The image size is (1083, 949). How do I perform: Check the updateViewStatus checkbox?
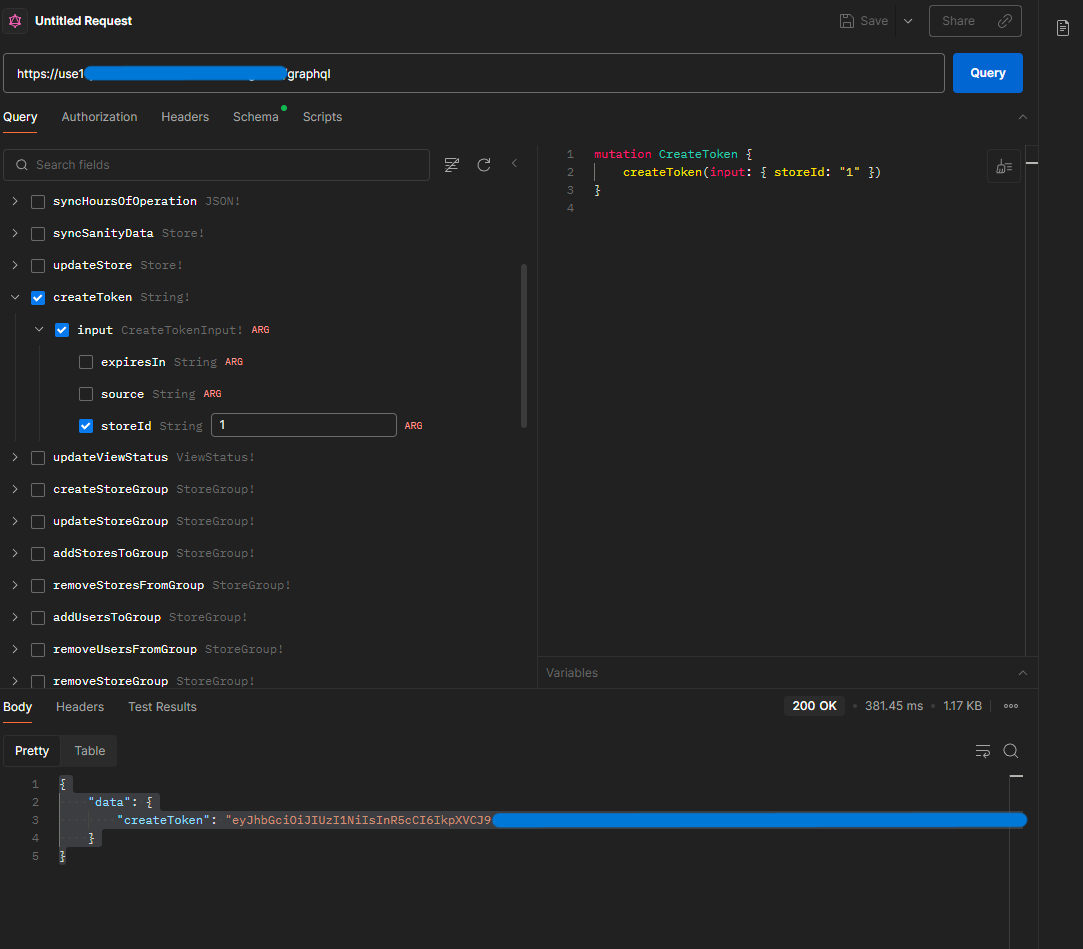click(38, 458)
